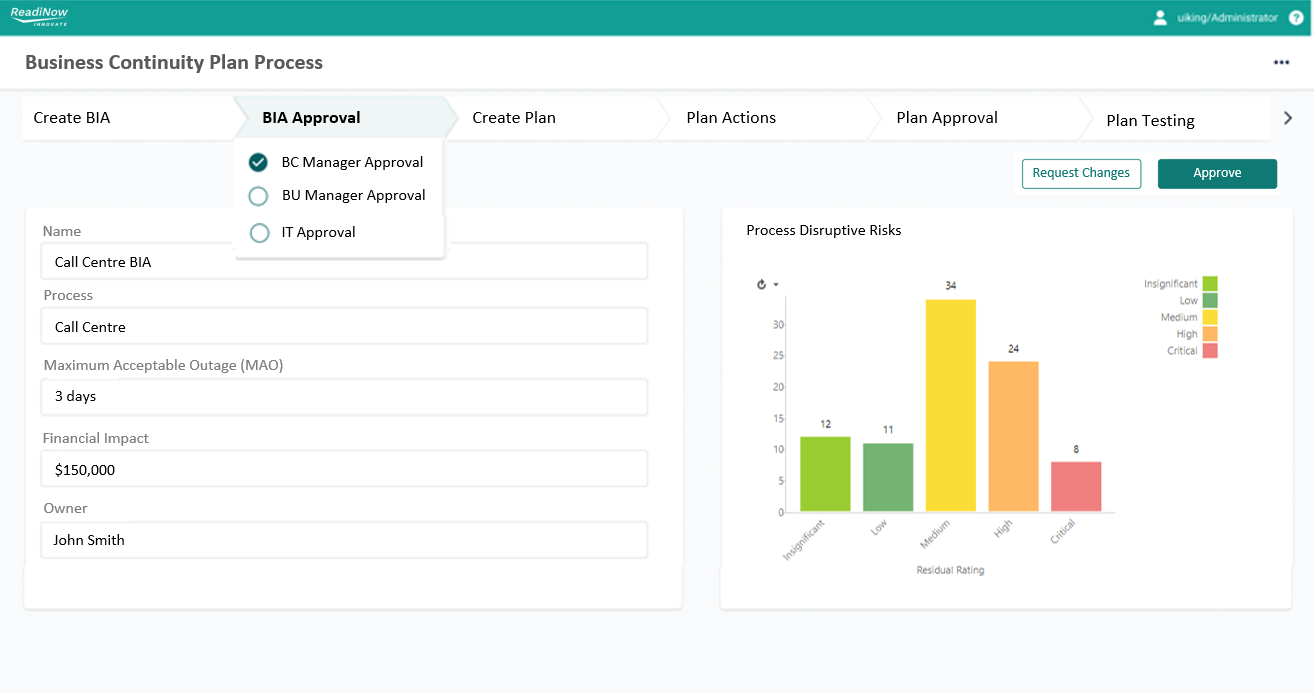
Task: Click the Request Changes button
Action: point(1081,173)
